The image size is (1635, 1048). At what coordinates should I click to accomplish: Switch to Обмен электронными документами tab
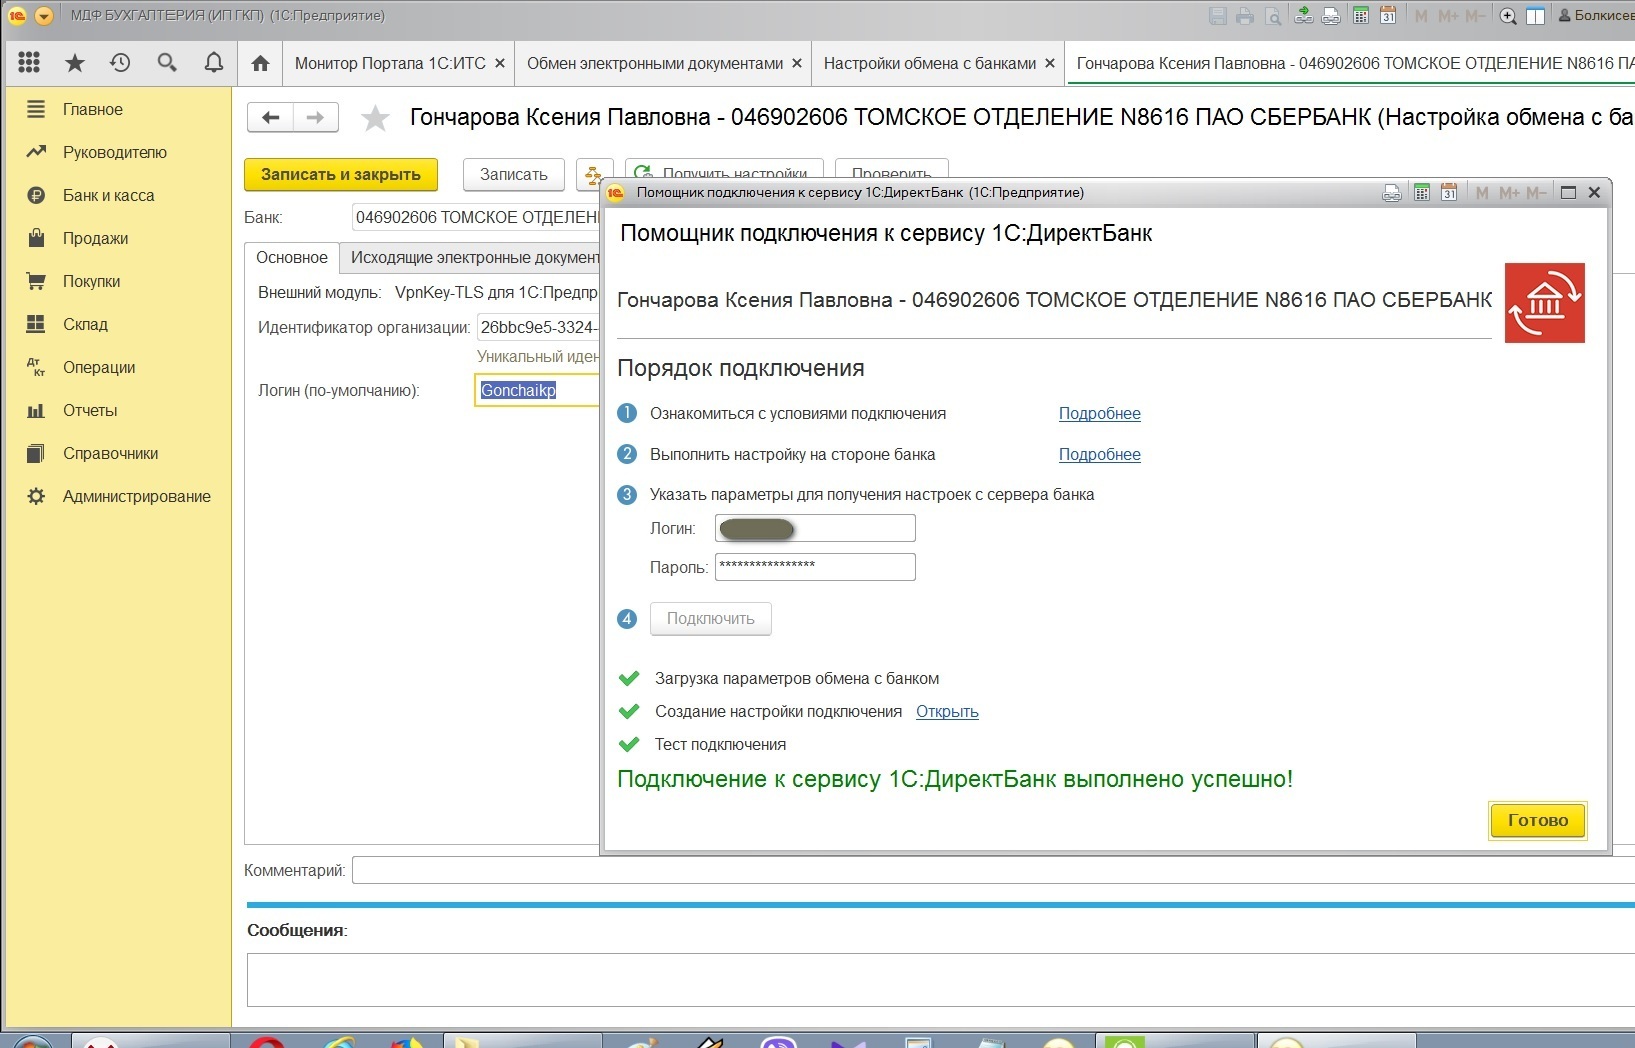[654, 63]
